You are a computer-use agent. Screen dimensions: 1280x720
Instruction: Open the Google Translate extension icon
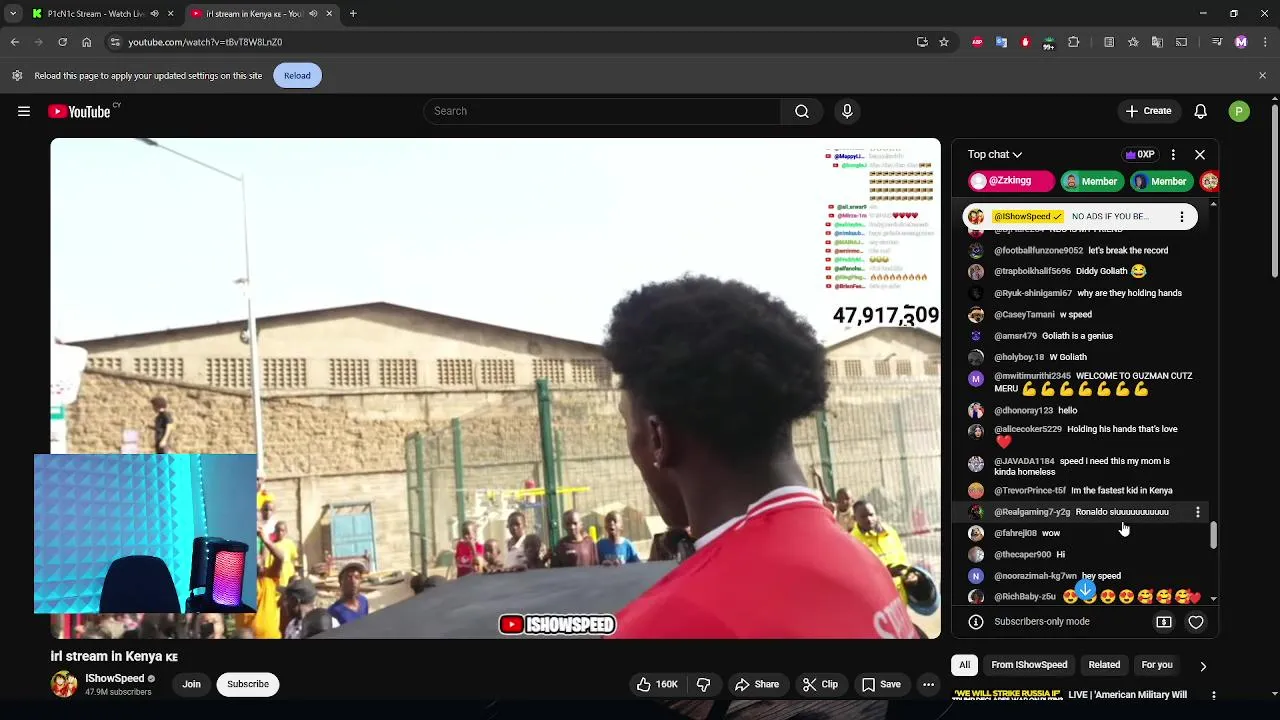[1001, 42]
